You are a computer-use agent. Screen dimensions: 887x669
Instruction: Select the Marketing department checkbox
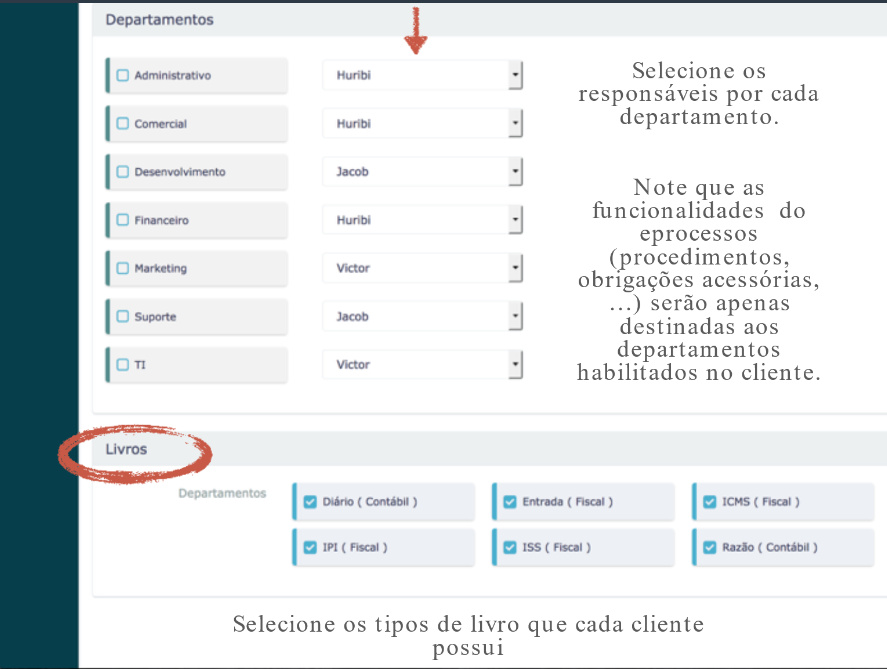click(x=123, y=269)
